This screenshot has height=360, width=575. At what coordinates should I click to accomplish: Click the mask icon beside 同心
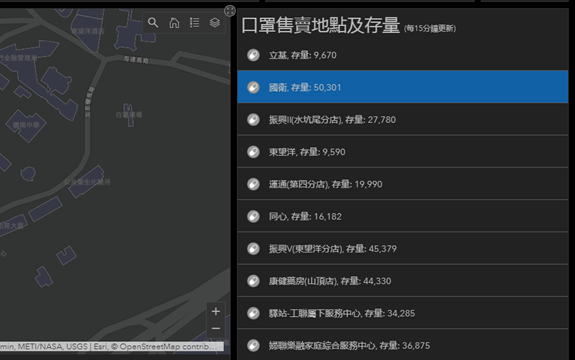[253, 216]
